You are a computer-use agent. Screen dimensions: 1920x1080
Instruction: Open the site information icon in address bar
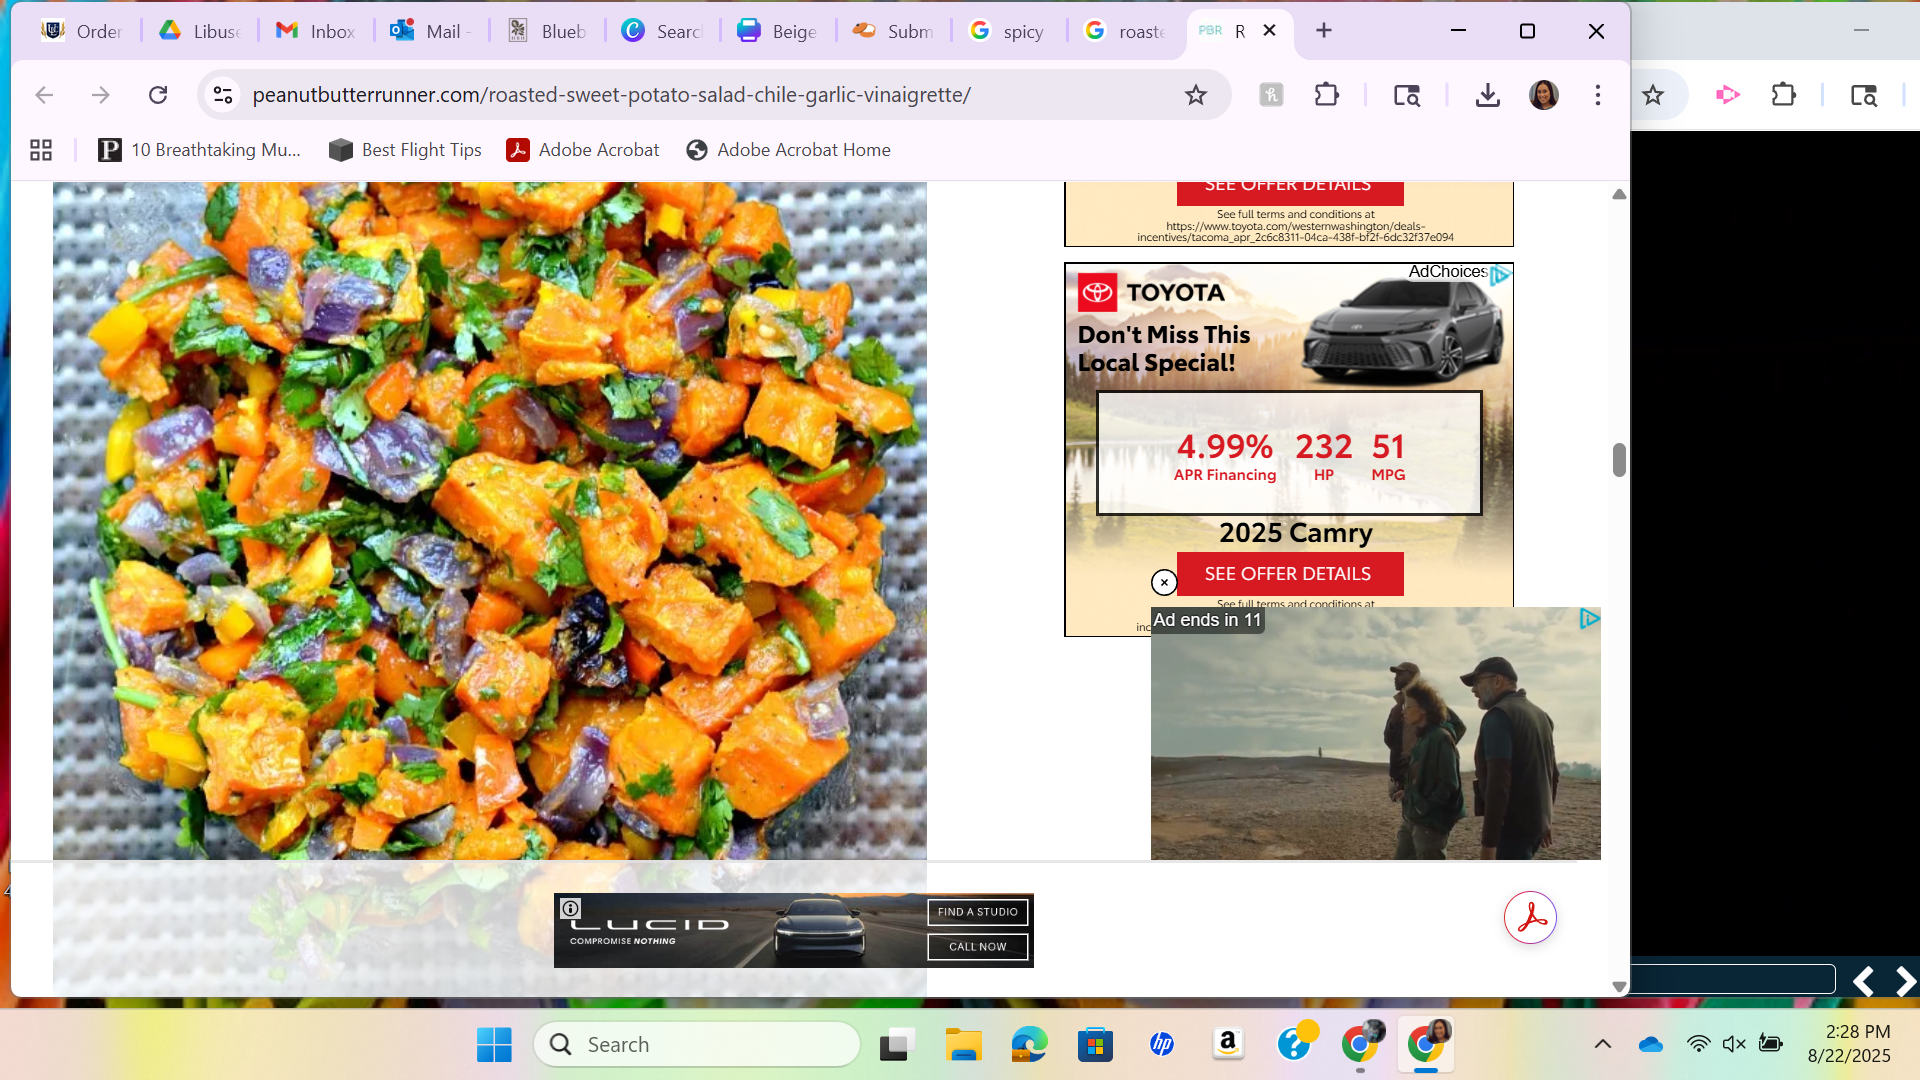223,95
